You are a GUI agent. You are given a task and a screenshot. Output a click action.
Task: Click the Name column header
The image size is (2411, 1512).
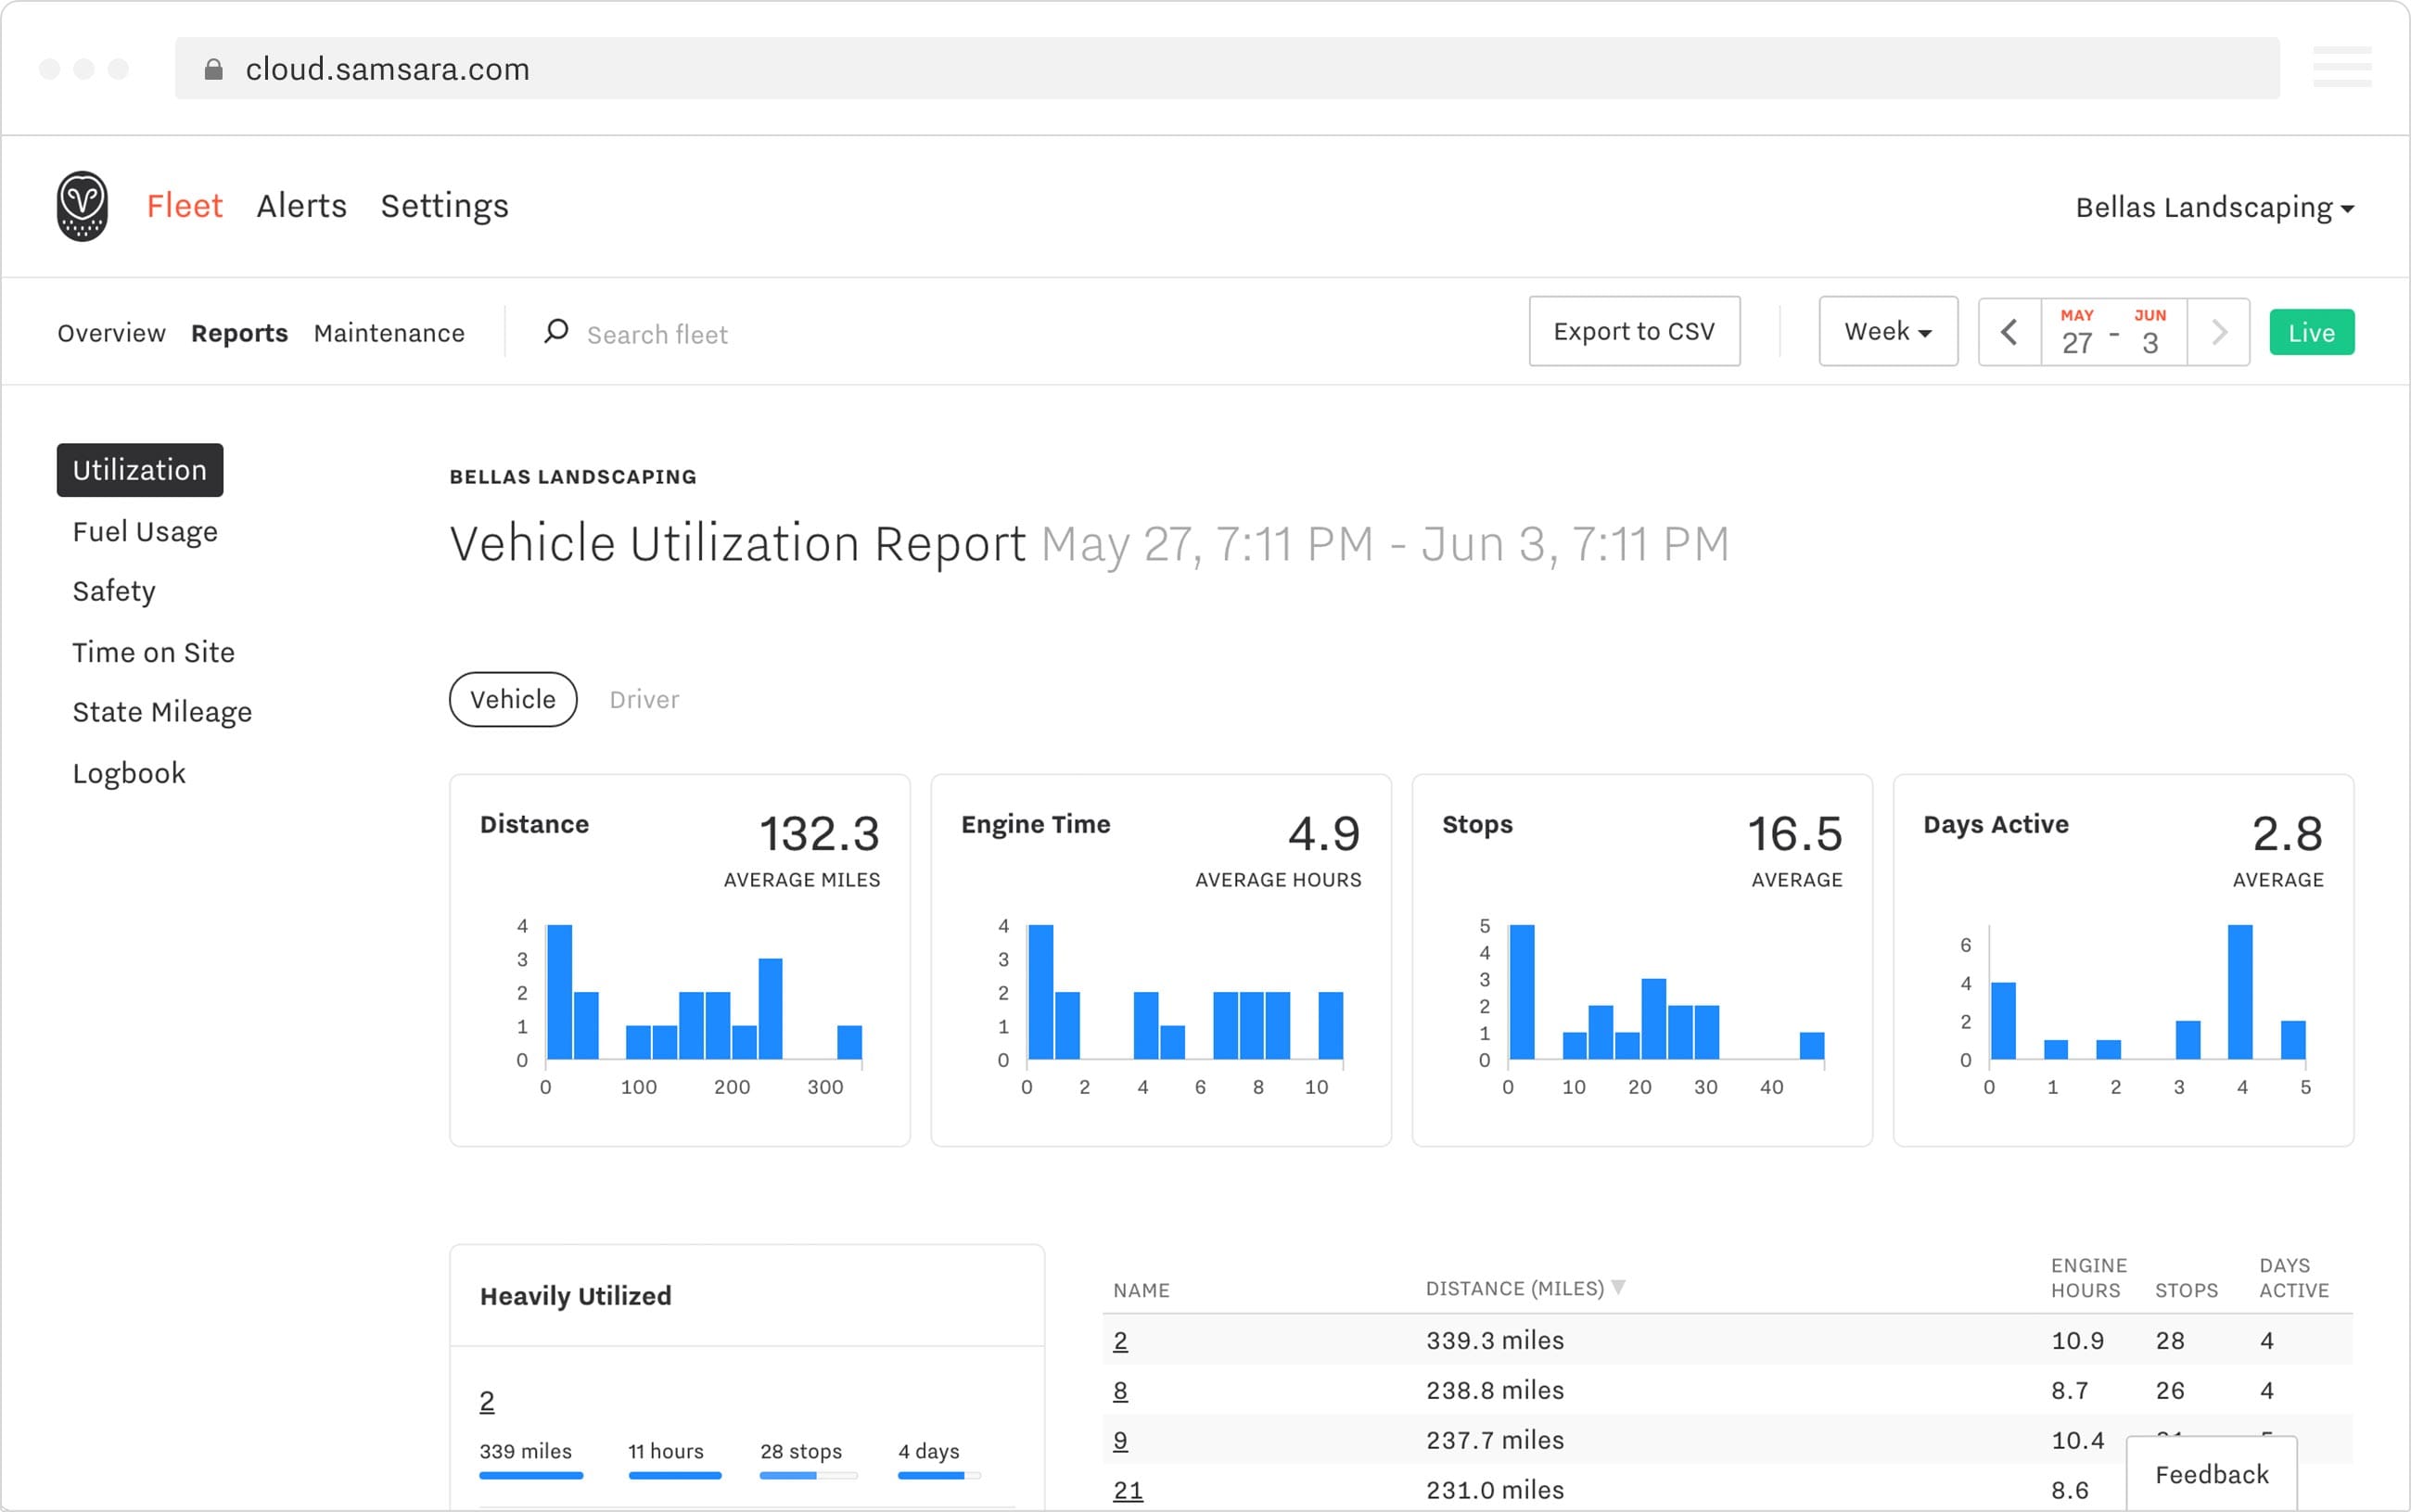[1141, 1290]
